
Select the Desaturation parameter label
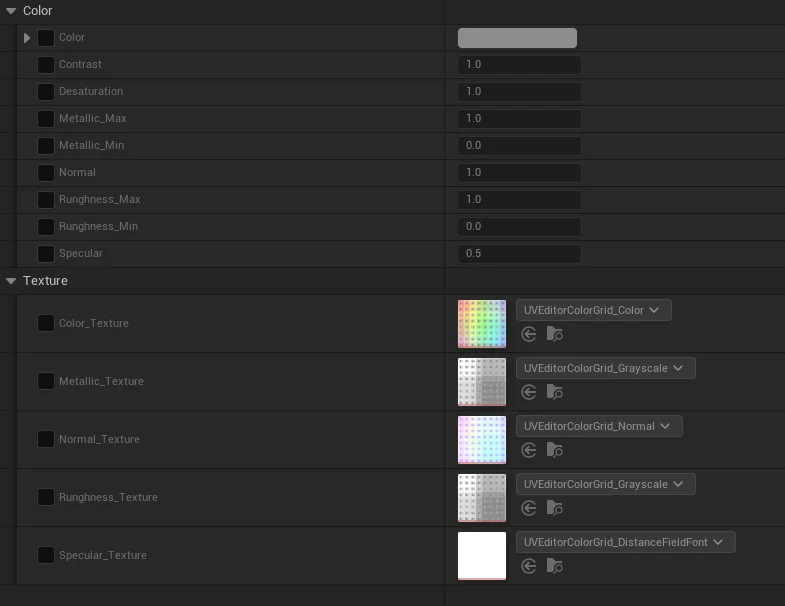(91, 92)
